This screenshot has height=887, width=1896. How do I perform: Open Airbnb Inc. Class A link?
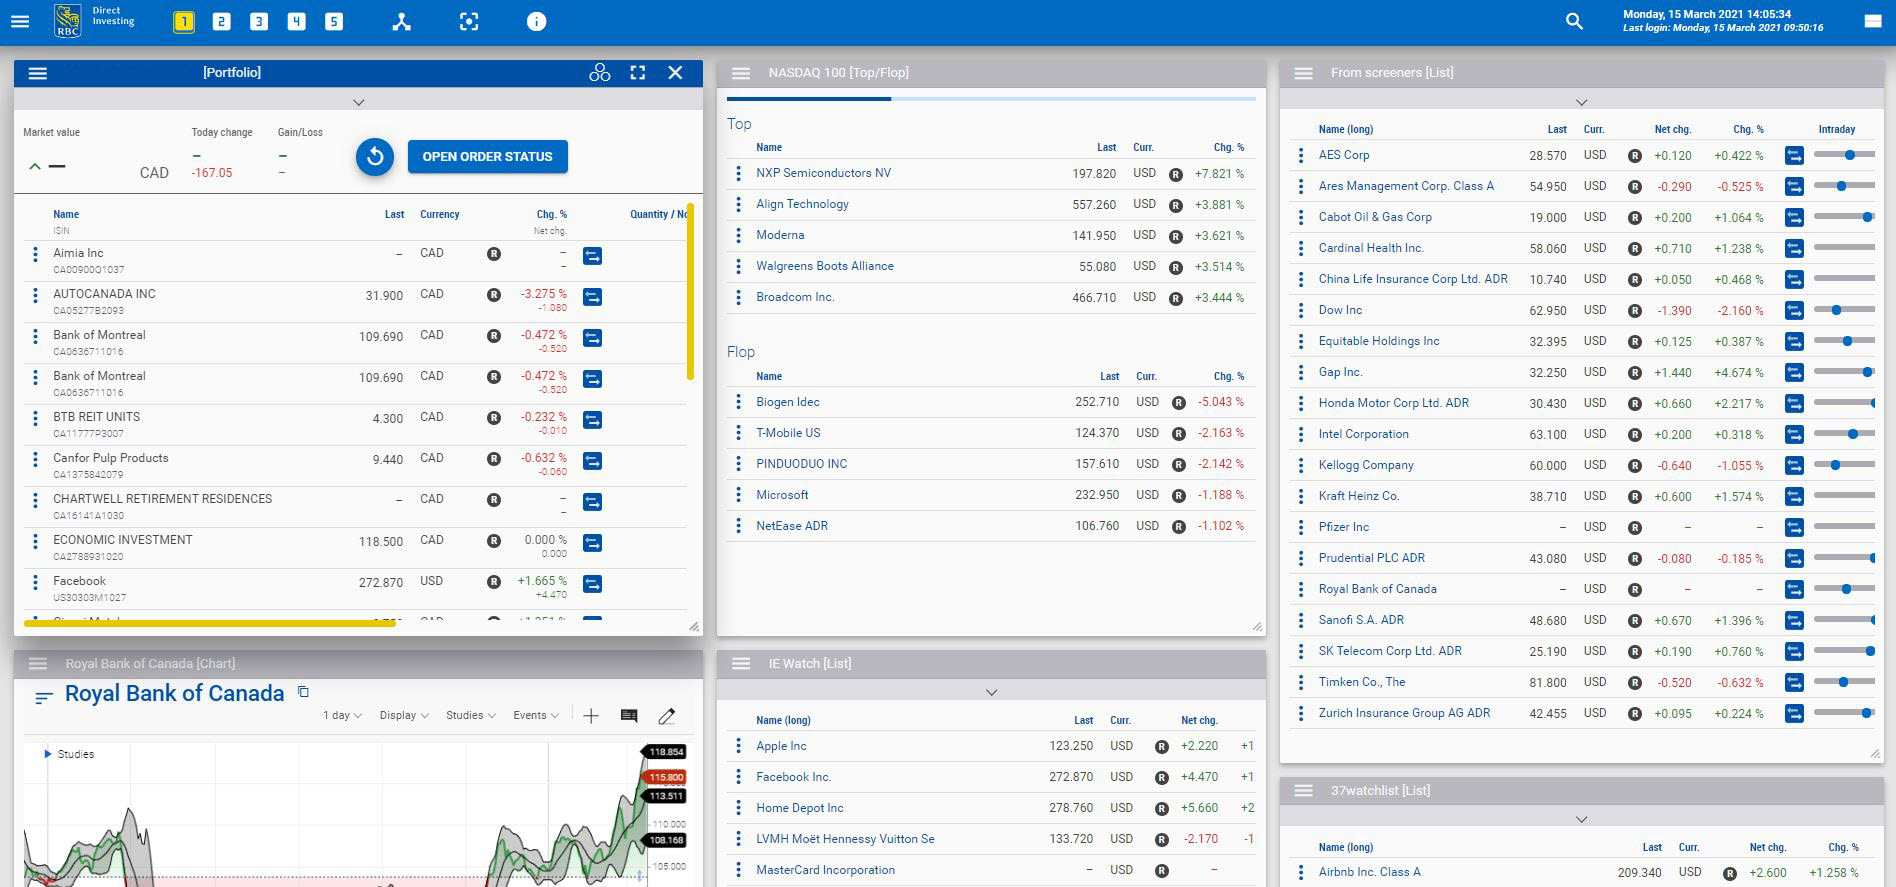1369,872
